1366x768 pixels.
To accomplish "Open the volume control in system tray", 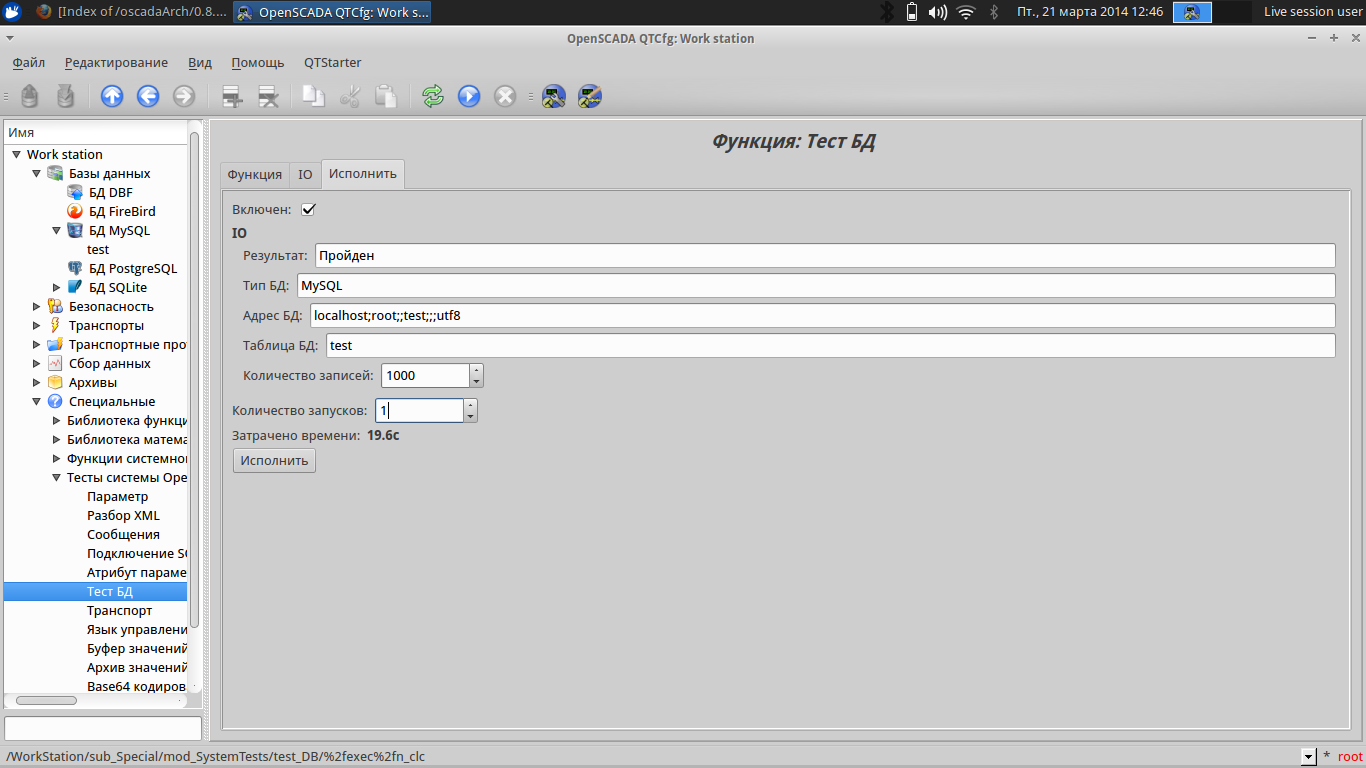I will tap(937, 12).
